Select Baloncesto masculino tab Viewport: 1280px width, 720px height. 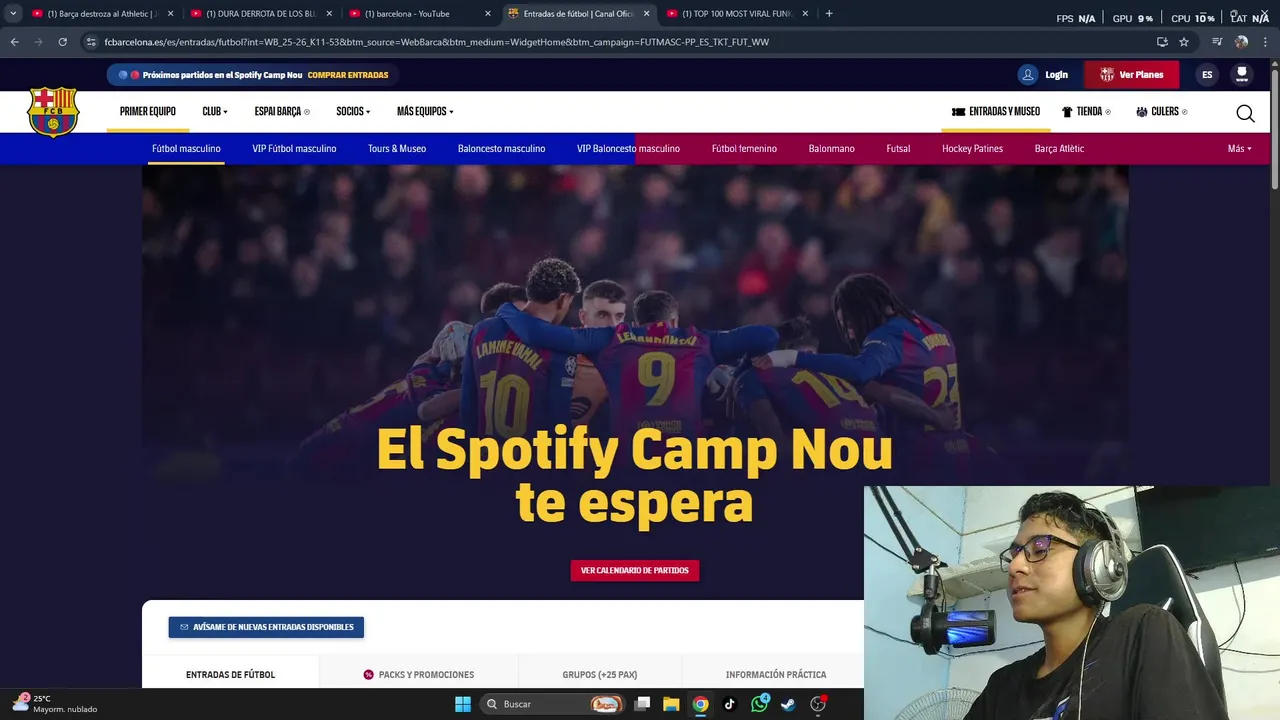pos(501,149)
